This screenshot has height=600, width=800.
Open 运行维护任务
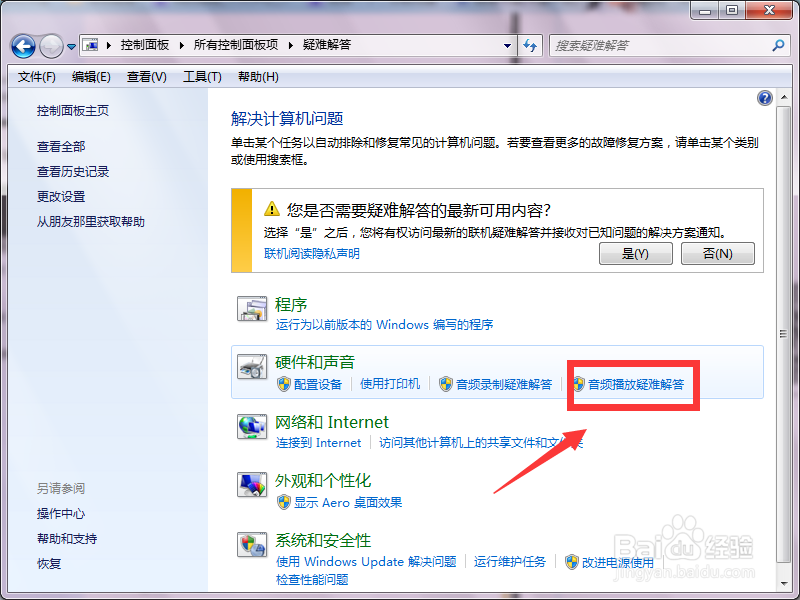point(510,562)
